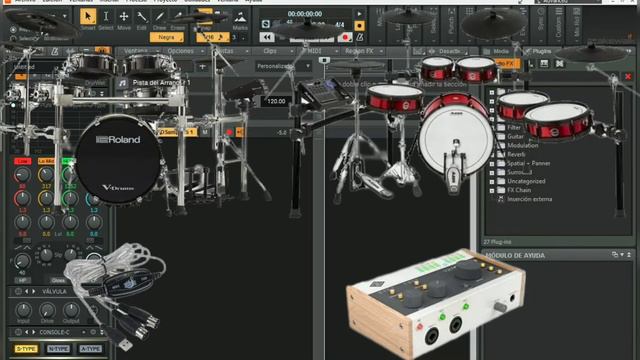Open the Marks module icon
The image size is (640, 360).
[240, 17]
